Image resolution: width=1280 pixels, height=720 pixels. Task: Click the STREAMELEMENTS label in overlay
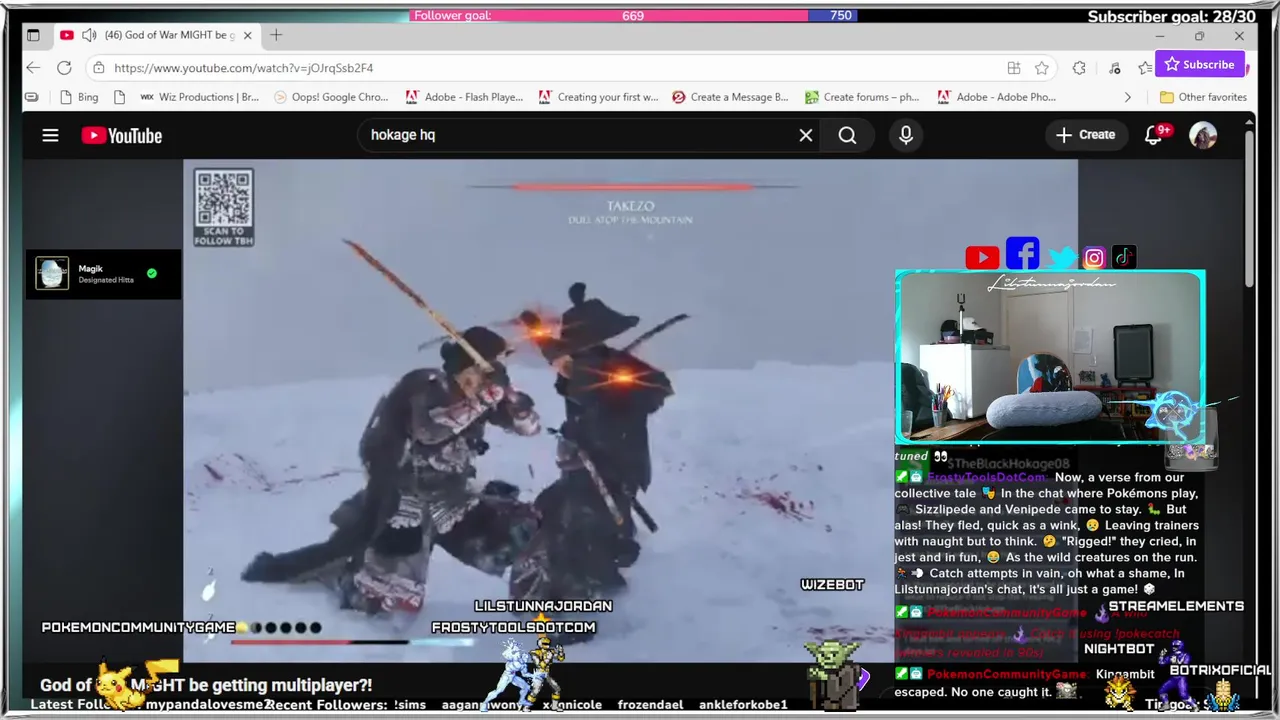tap(1176, 606)
